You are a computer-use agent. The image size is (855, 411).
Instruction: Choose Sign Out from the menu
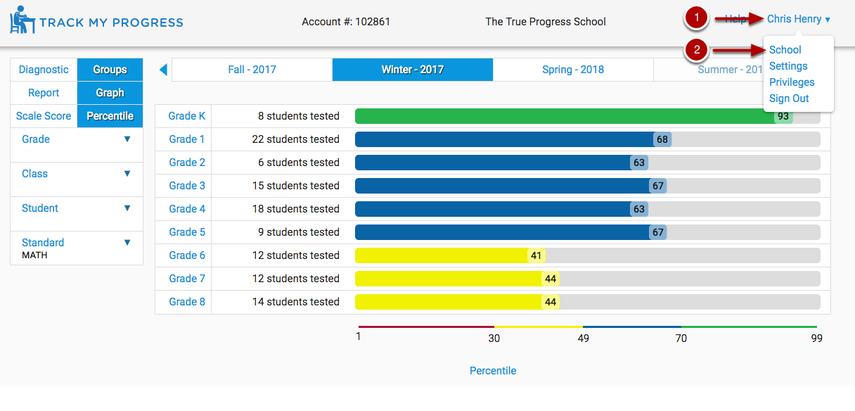click(x=789, y=99)
